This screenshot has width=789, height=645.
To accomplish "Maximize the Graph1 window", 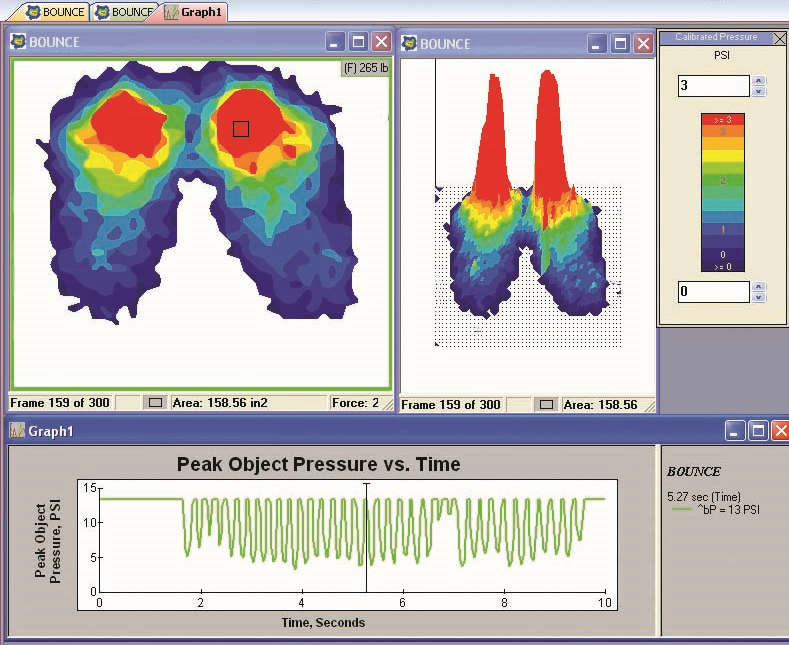I will [758, 431].
